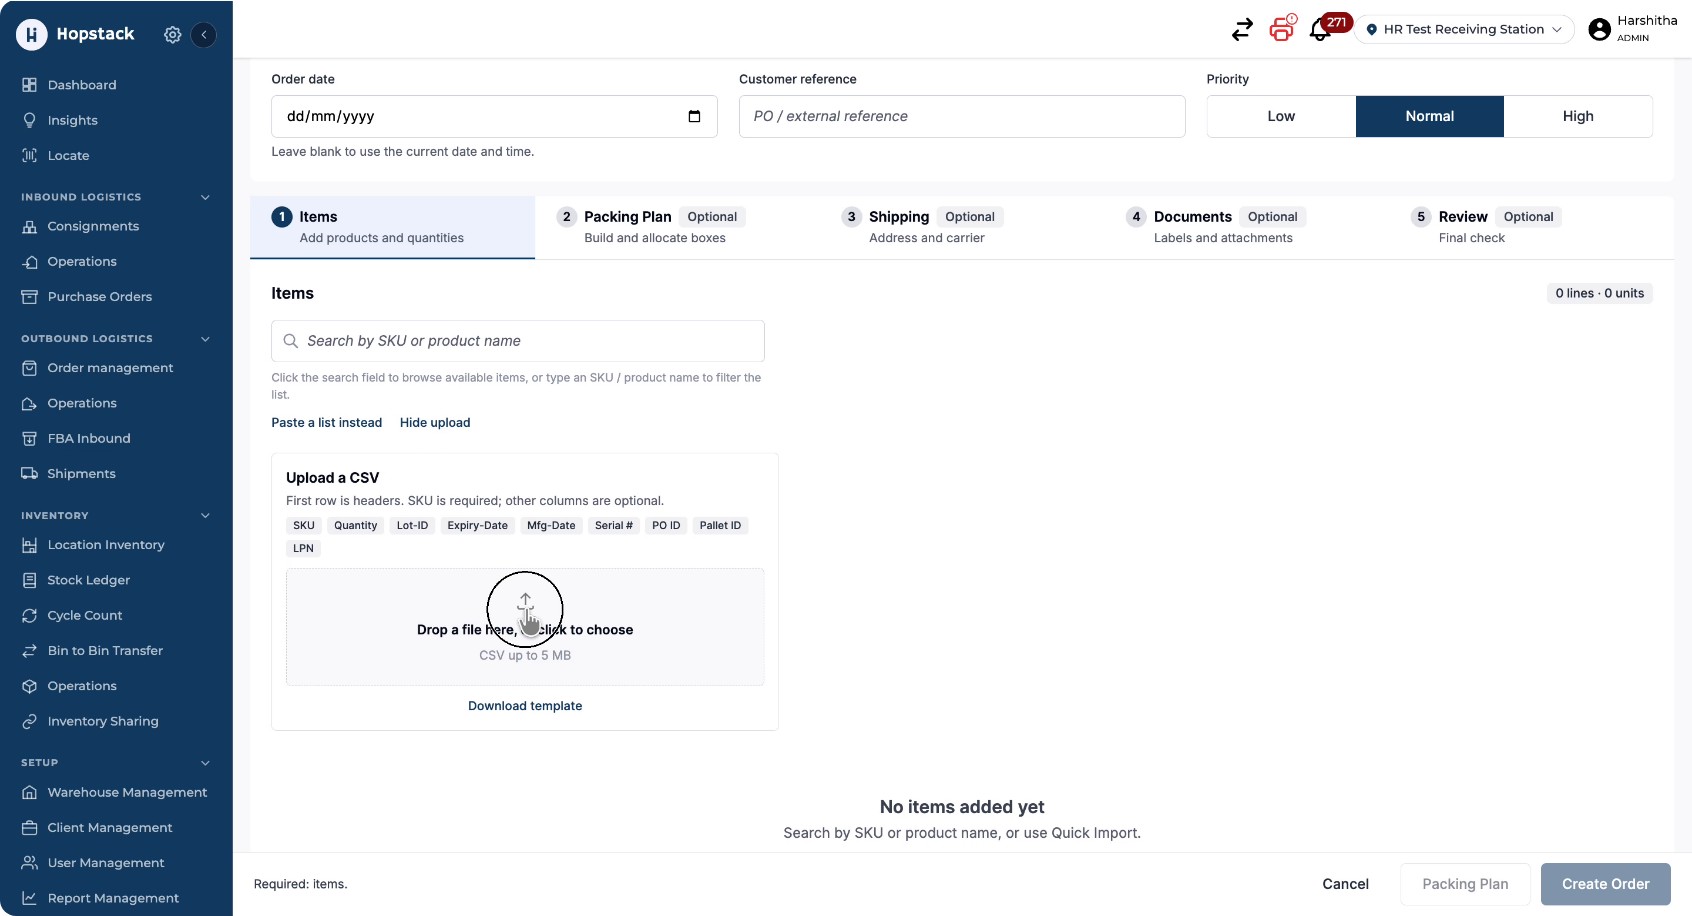Switch to the Packing Plan step tab

677,227
